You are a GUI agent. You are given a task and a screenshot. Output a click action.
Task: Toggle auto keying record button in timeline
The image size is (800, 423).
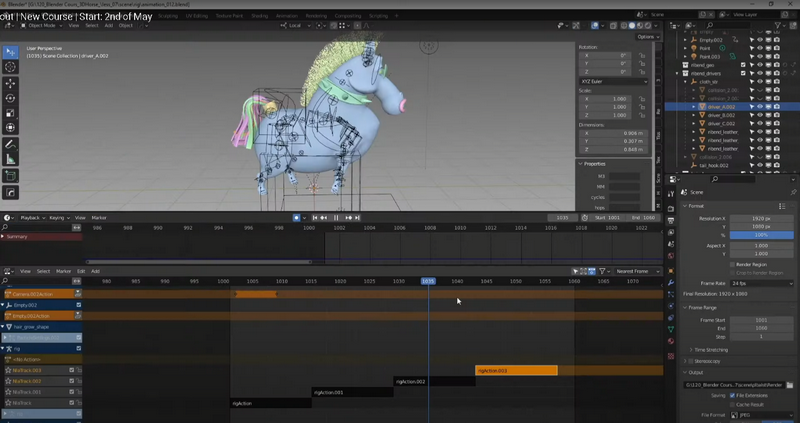[x=296, y=218]
